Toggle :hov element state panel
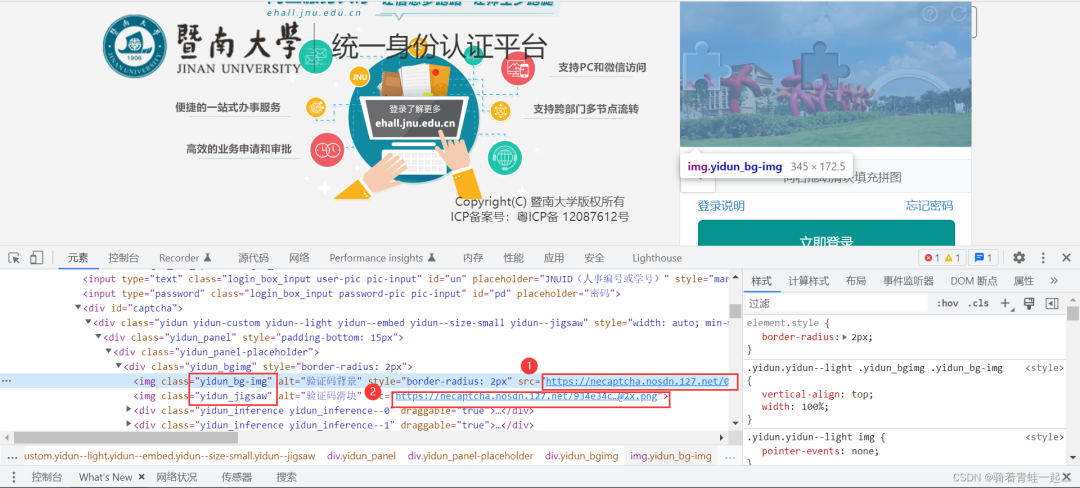The width and height of the screenshot is (1080, 488). click(947, 304)
